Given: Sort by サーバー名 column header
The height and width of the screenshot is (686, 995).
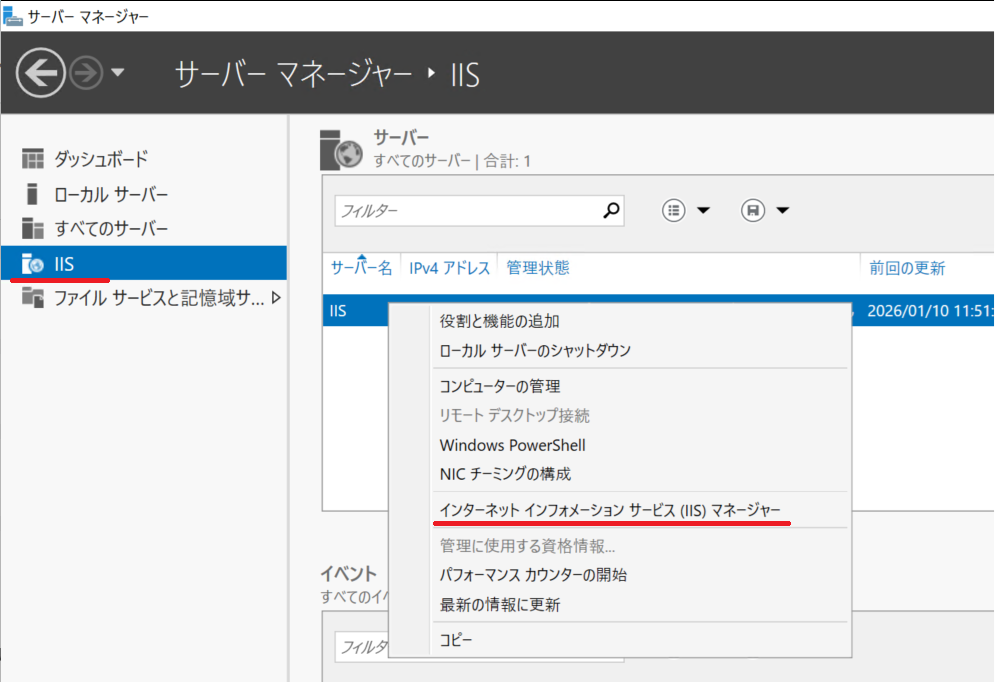Looking at the screenshot, I should click(x=361, y=268).
